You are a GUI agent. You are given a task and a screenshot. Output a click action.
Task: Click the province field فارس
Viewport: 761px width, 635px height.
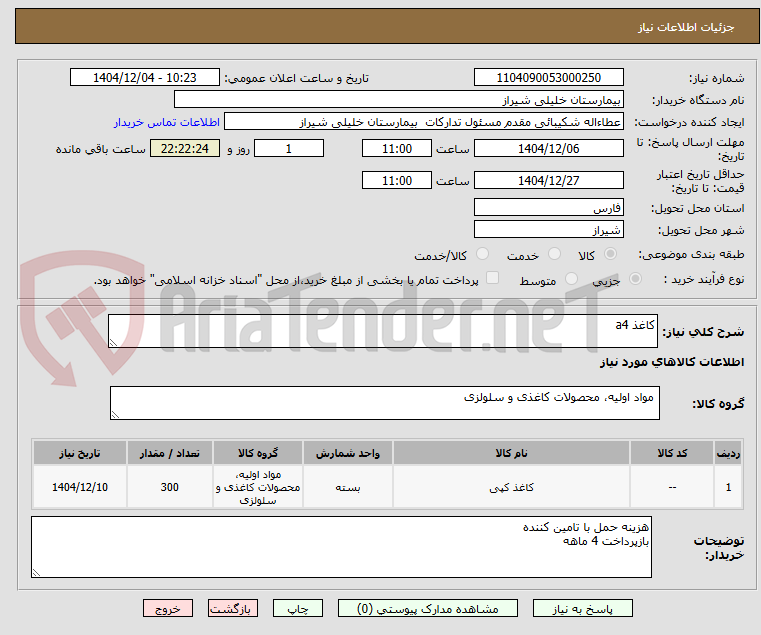[x=548, y=207]
